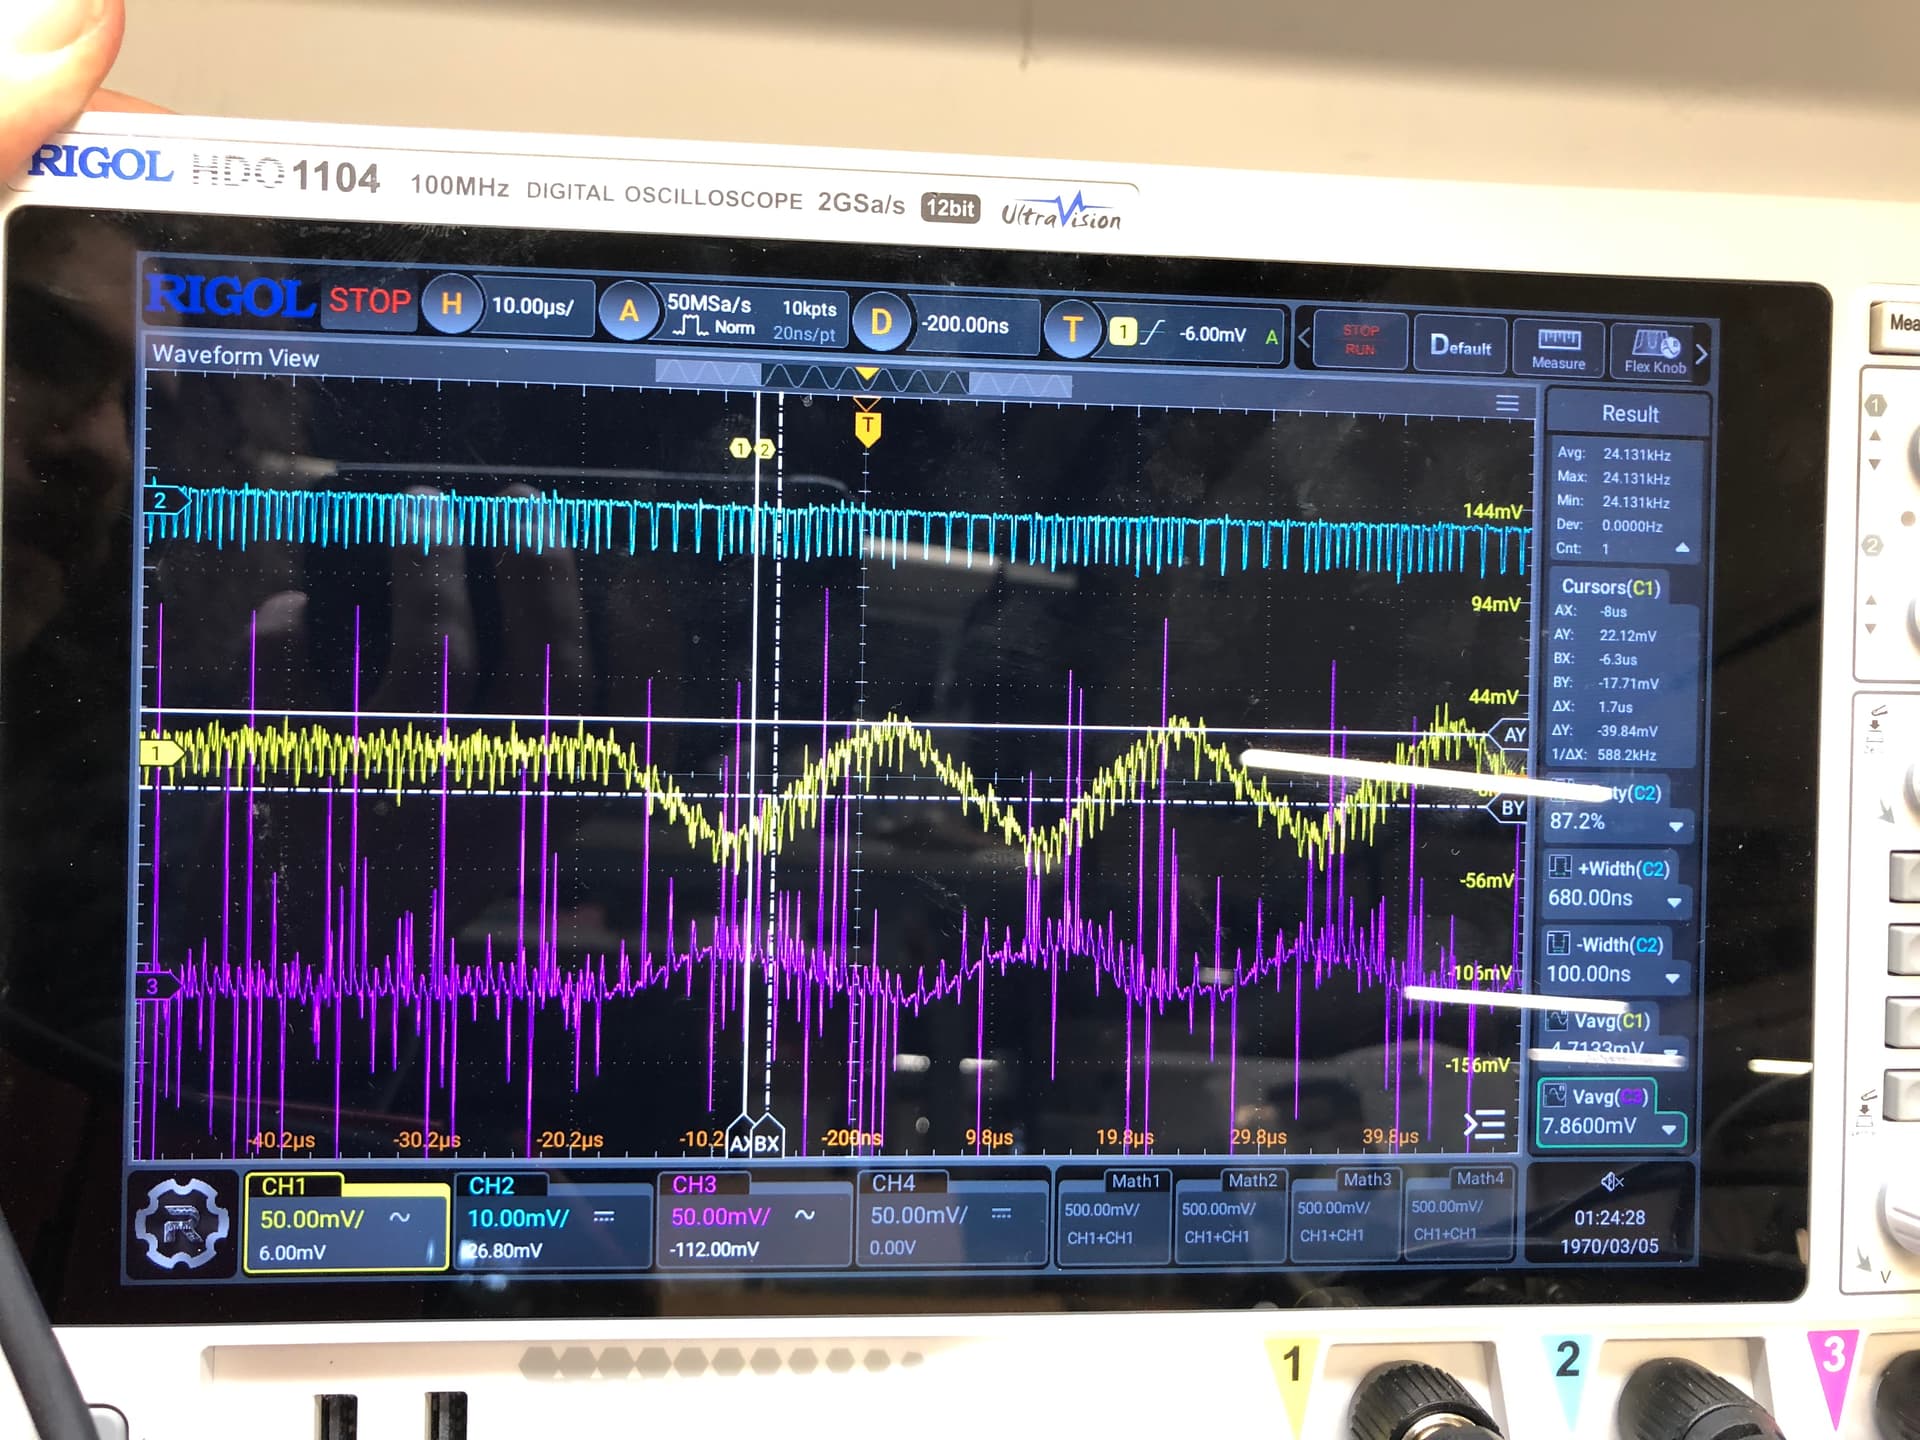Expand the Vavg(C3) measurement dropdown
Image resolution: width=1920 pixels, height=1440 pixels.
click(x=1668, y=1129)
